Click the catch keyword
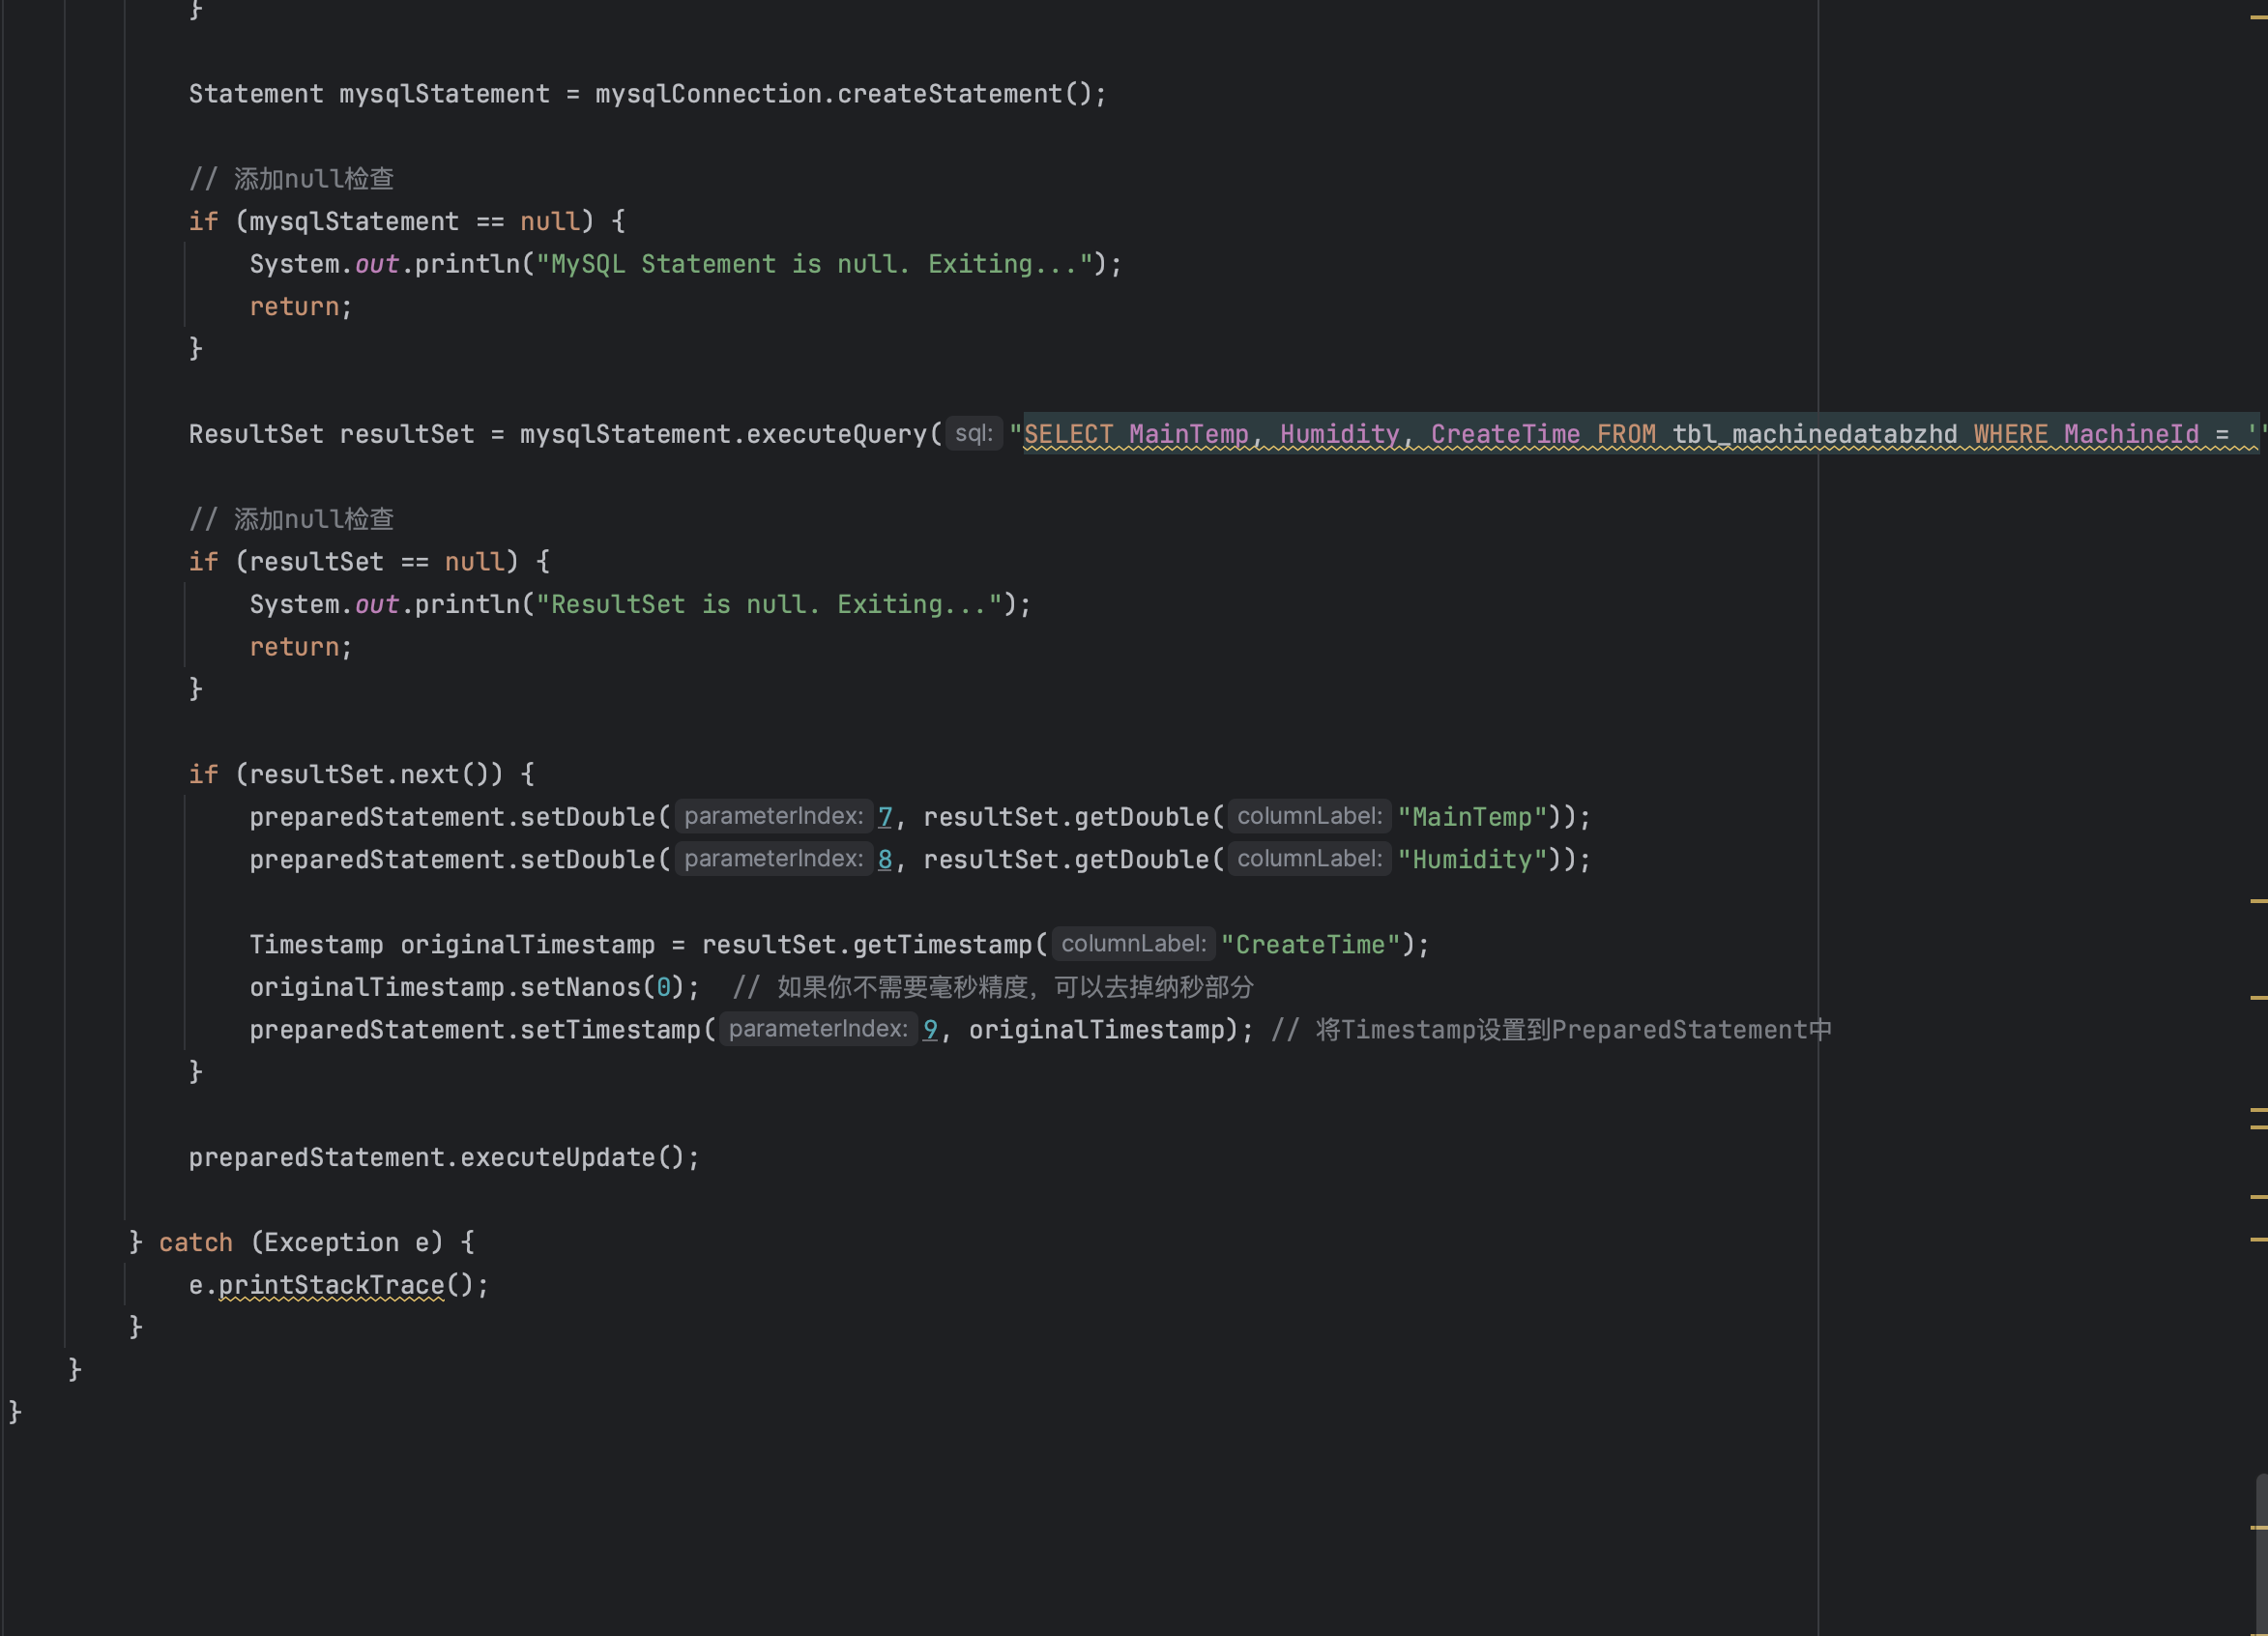Viewport: 2268px width, 1636px height. (x=195, y=1242)
